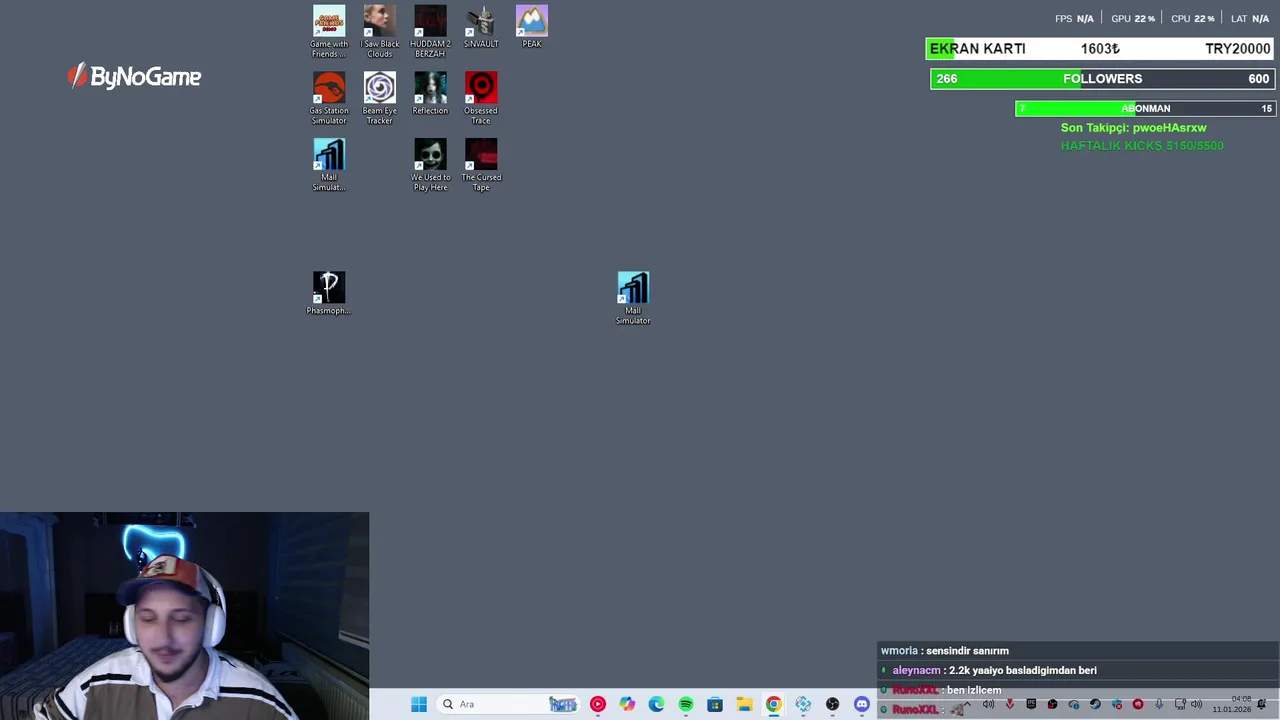Image resolution: width=1280 pixels, height=720 pixels.
Task: Click the microphone icon in system tray
Action: (x=1159, y=704)
